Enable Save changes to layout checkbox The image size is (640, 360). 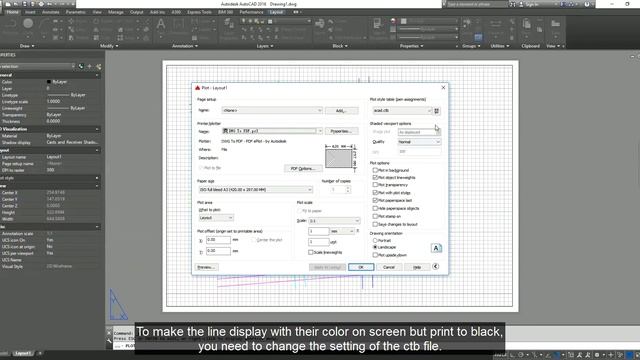pos(375,224)
